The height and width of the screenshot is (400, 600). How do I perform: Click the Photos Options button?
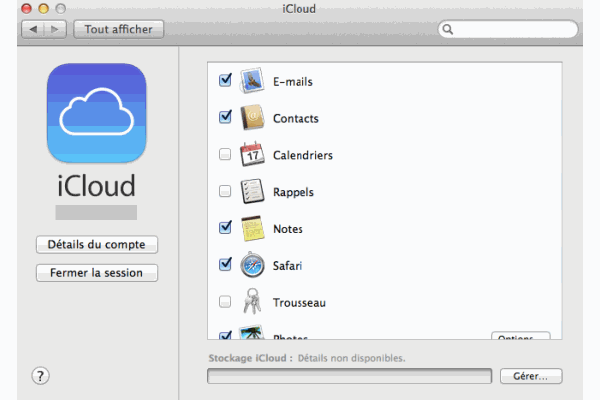click(521, 335)
